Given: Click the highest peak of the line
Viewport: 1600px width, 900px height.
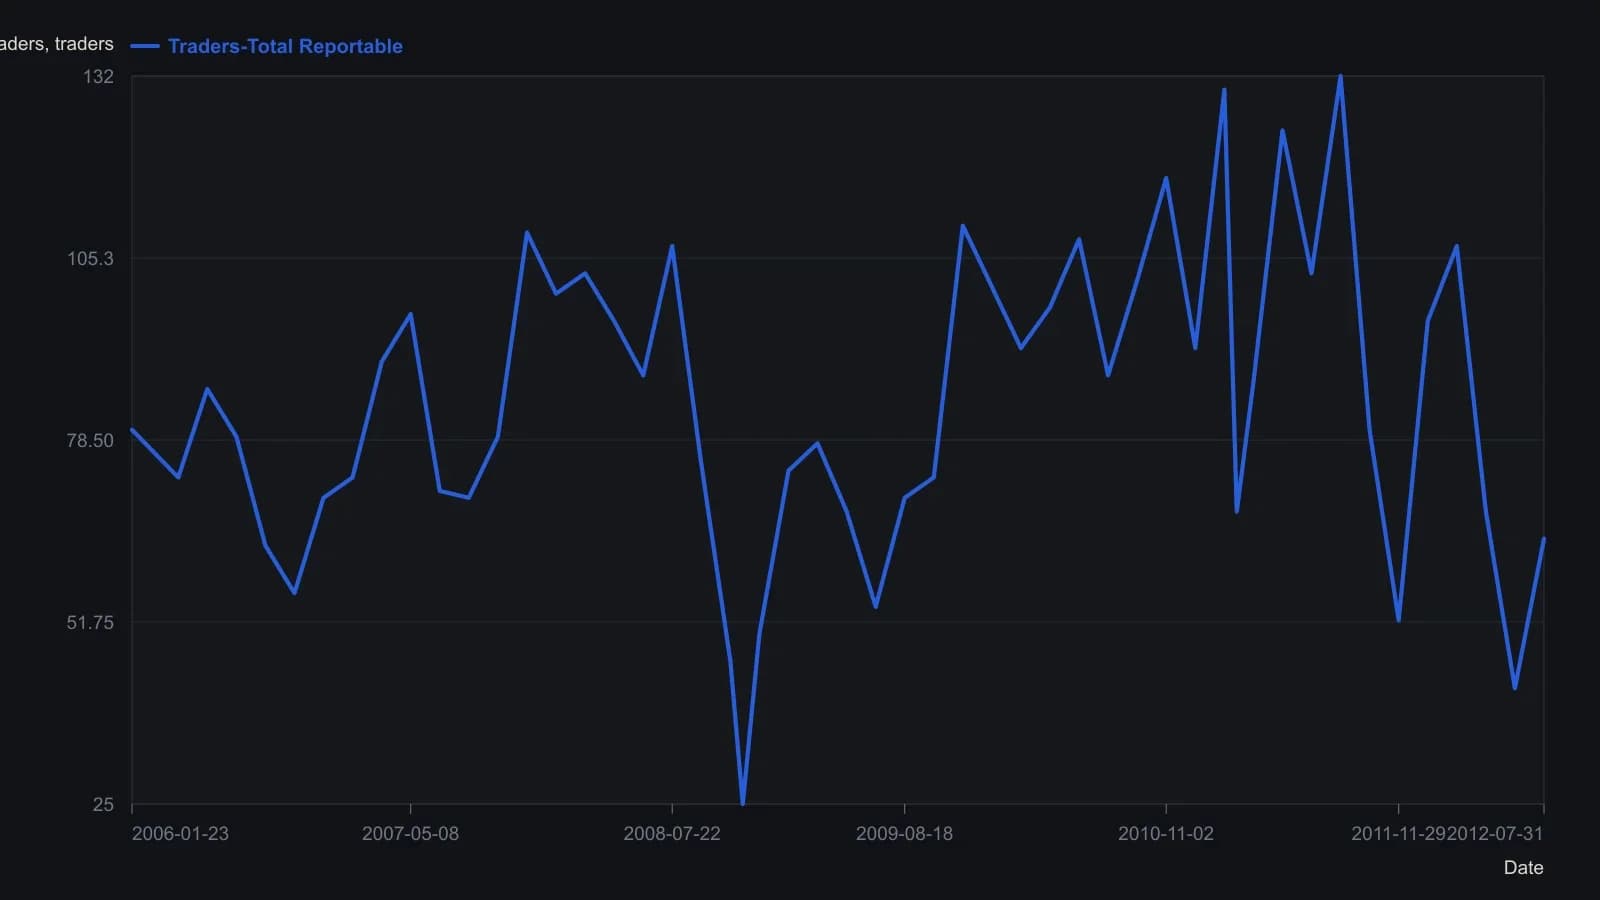Looking at the screenshot, I should [1340, 76].
